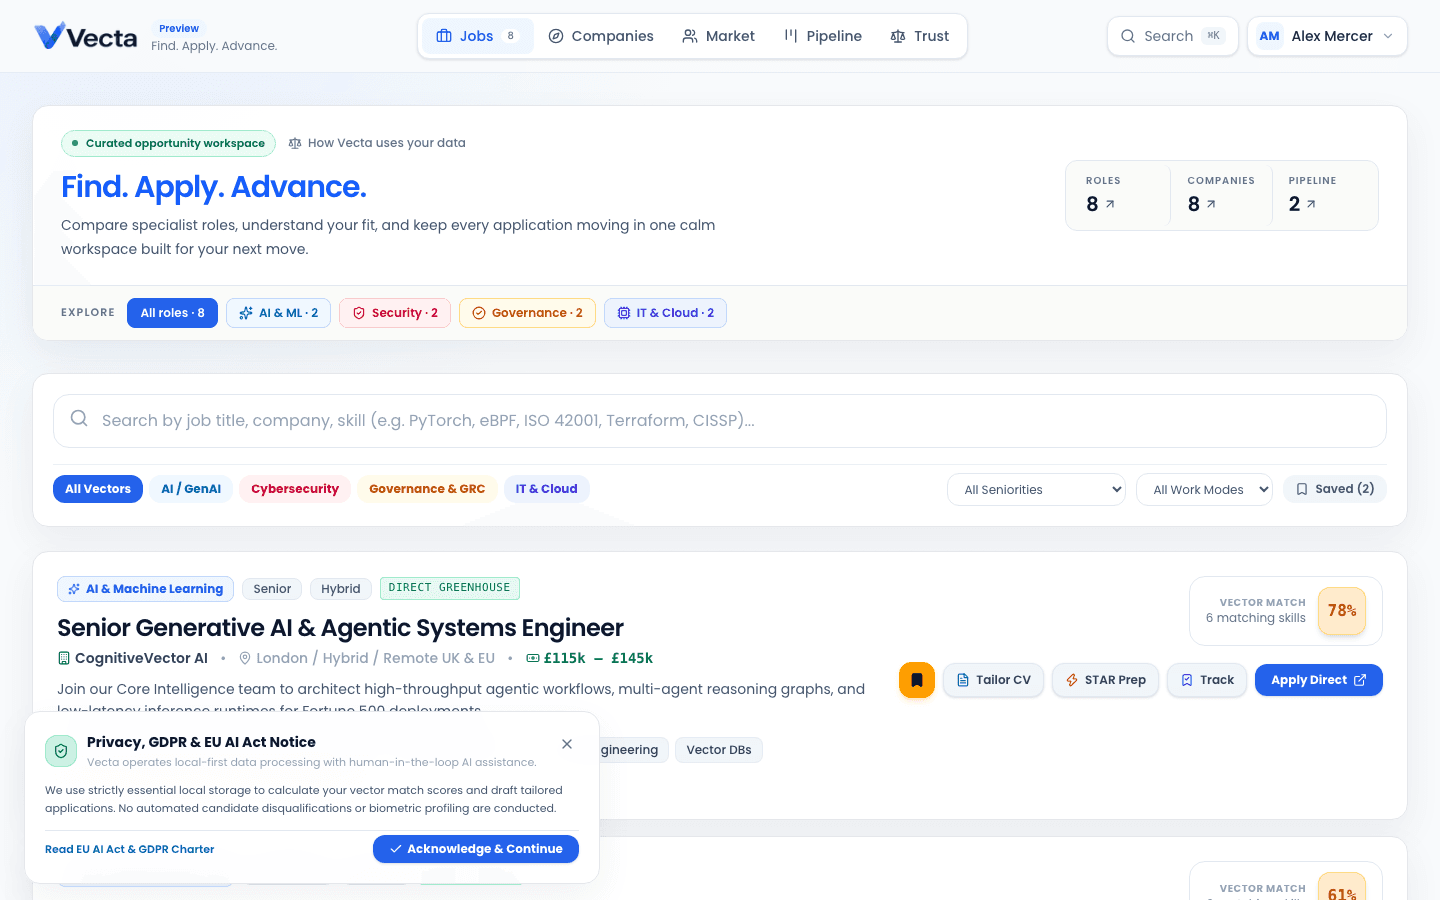Click the shield icon in privacy notice
Screen dimensions: 1440x900
click(x=61, y=751)
